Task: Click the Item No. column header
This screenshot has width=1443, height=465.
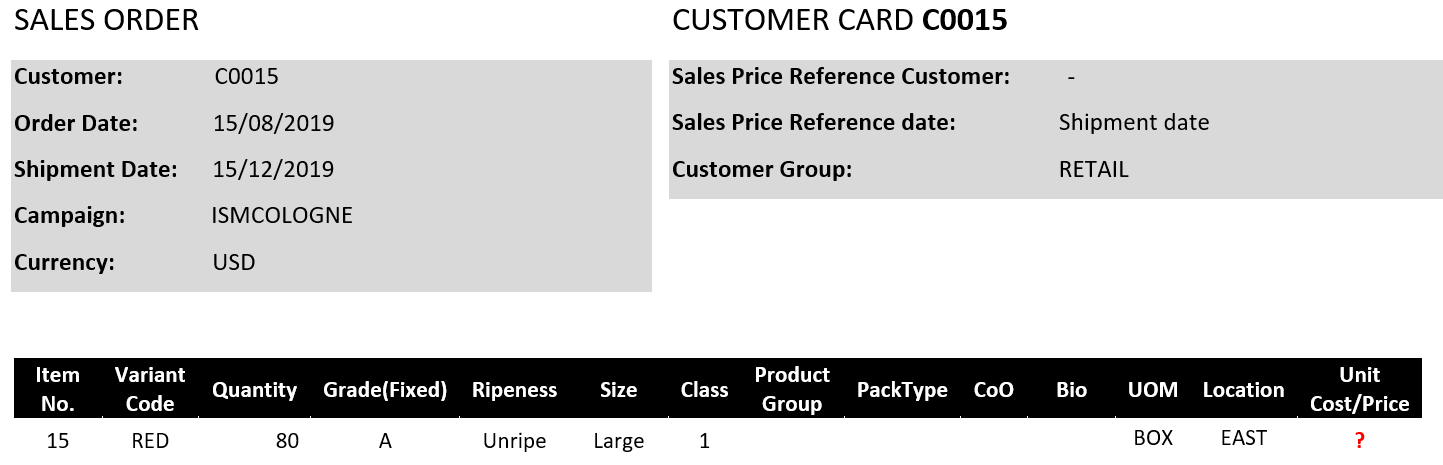Action: (57, 389)
